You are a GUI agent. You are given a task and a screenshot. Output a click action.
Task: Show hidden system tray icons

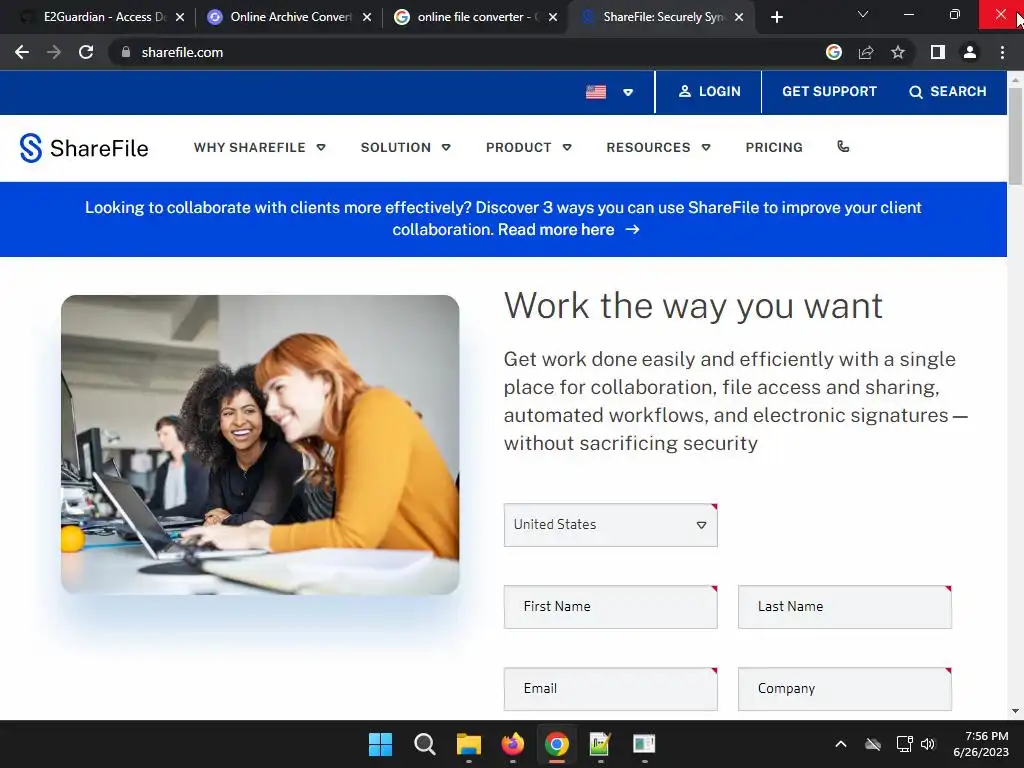coord(841,744)
